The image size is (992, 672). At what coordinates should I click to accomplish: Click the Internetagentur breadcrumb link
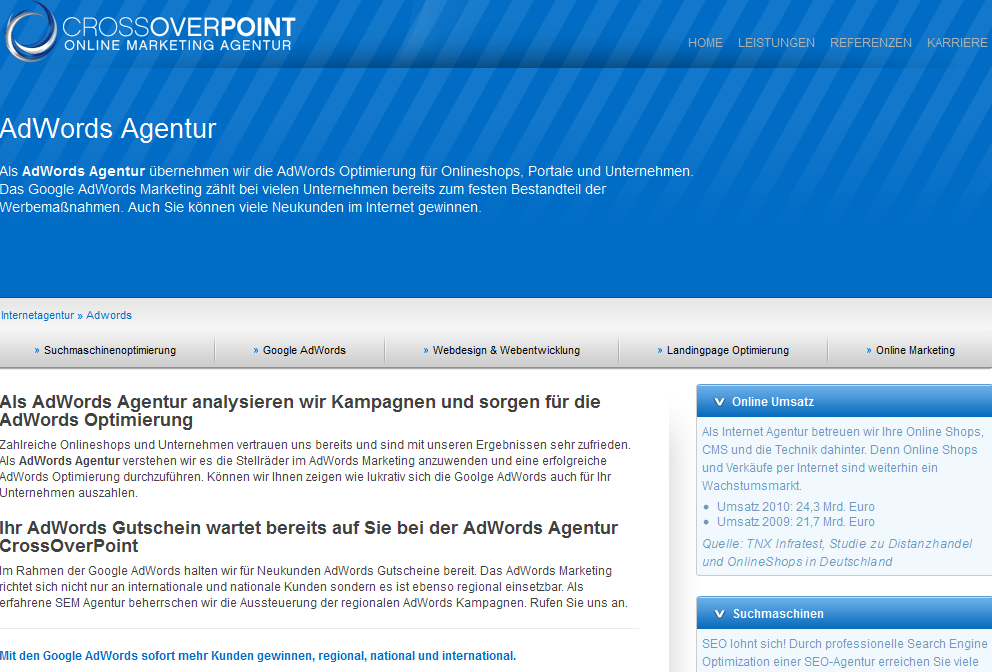pyautogui.click(x=37, y=315)
